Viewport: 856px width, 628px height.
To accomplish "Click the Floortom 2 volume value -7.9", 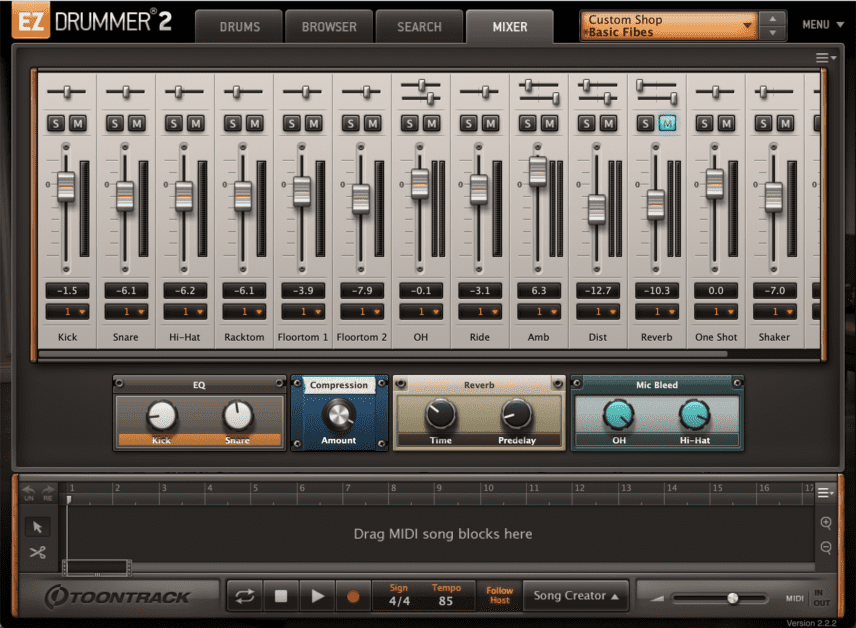I will pos(362,291).
